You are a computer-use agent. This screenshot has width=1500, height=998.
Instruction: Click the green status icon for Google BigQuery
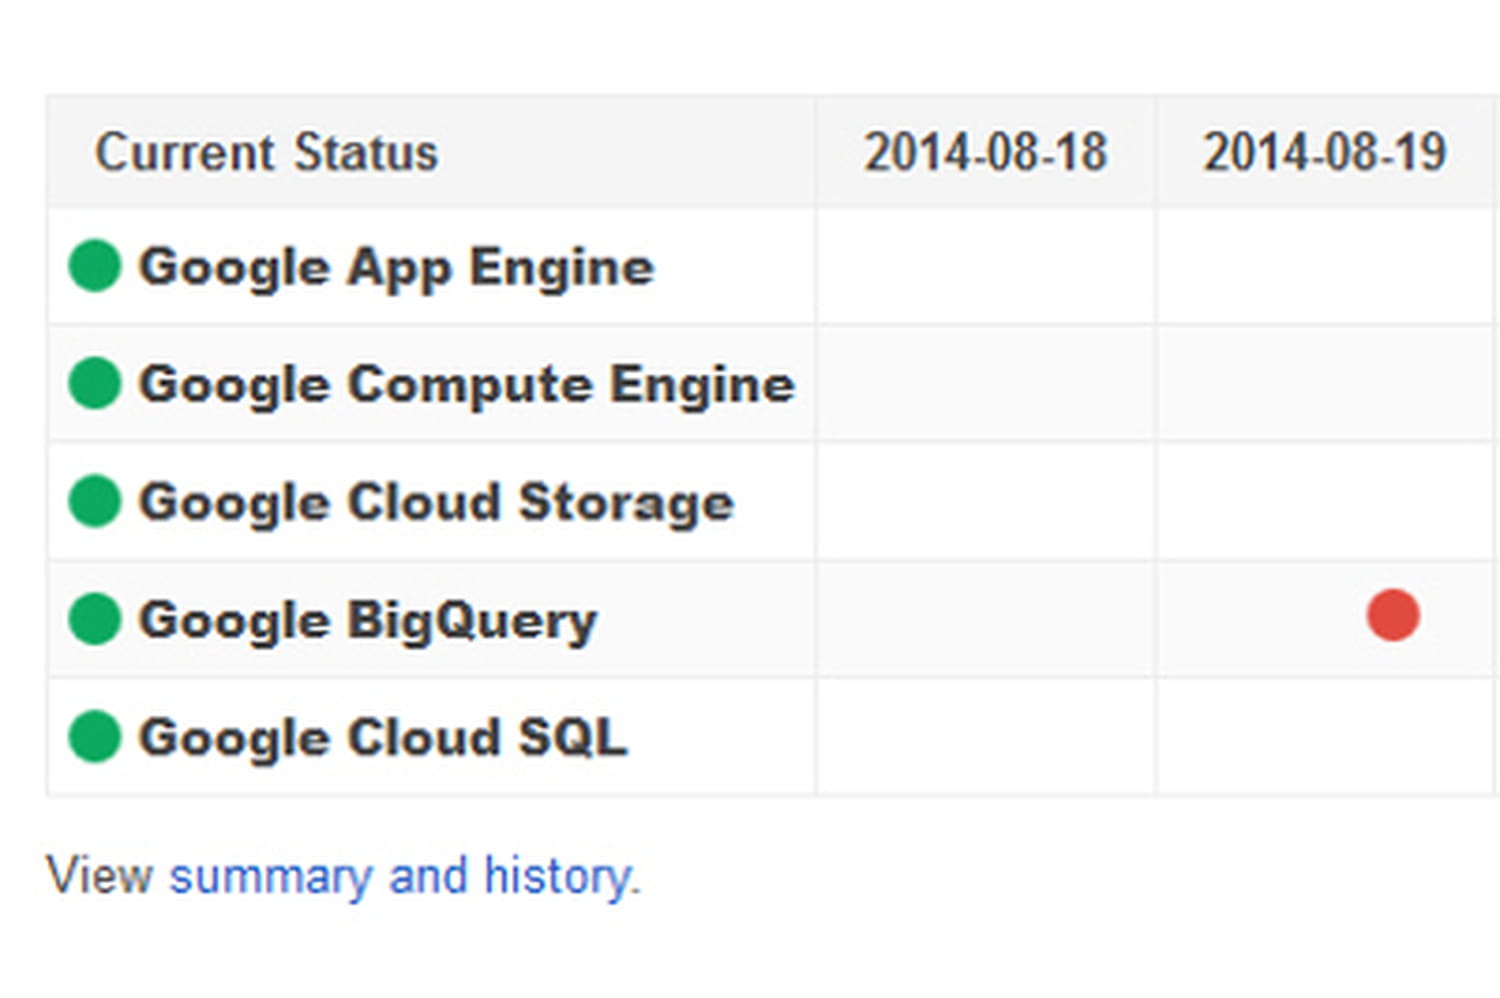coord(95,619)
